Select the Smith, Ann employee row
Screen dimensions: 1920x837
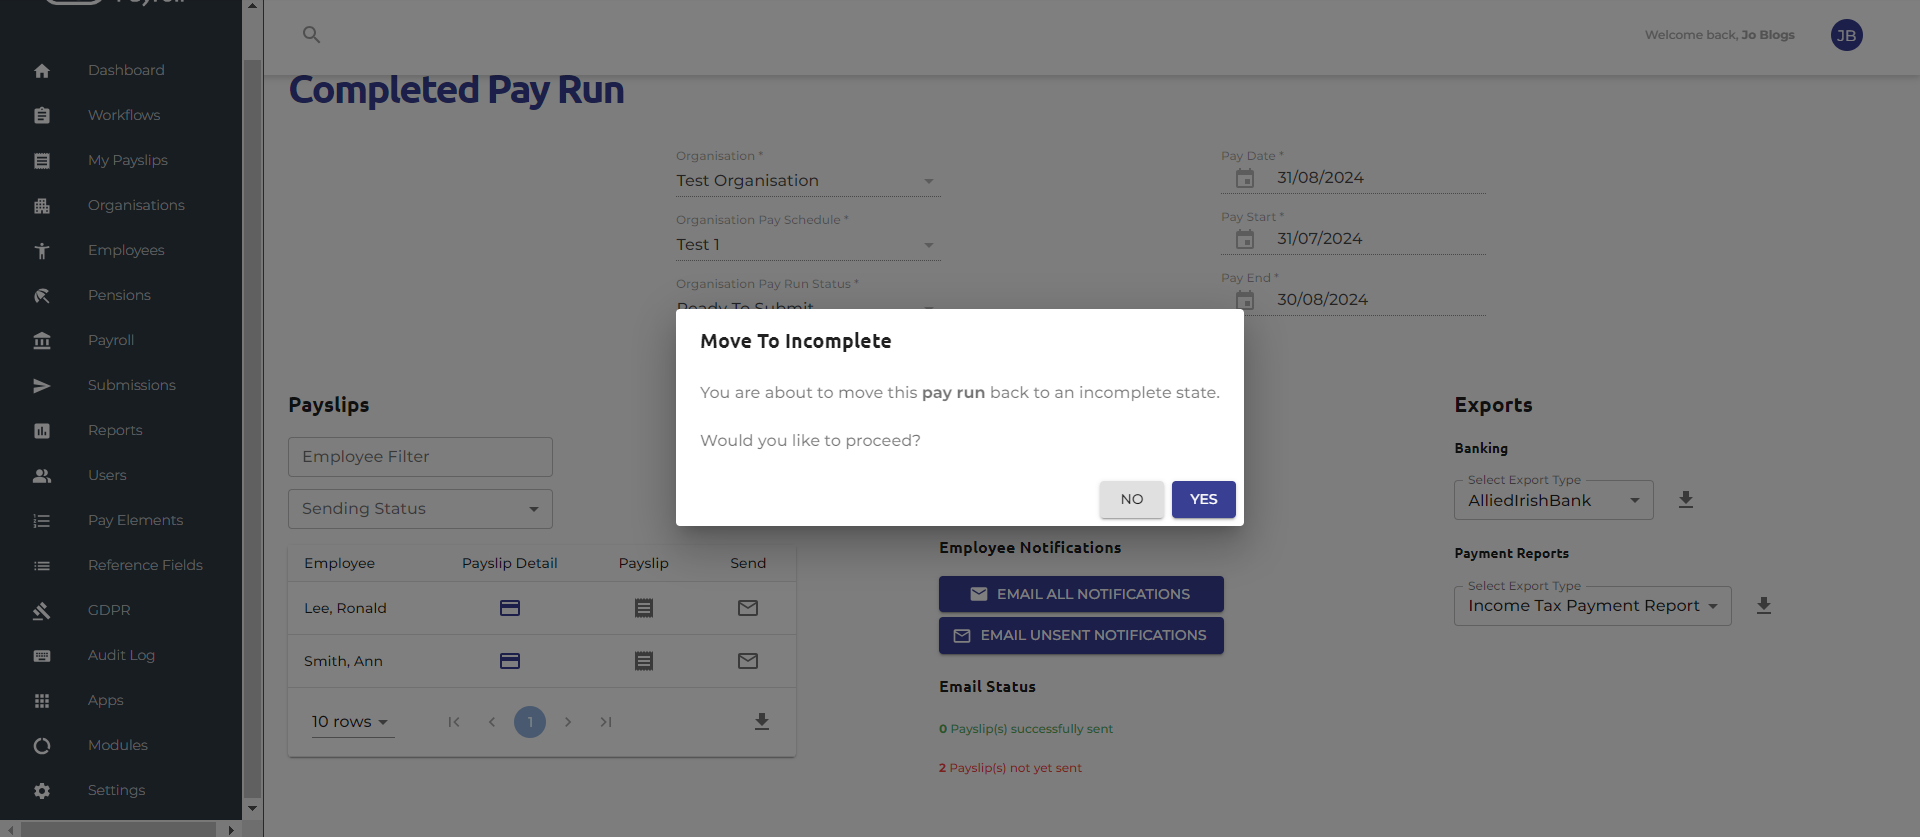pos(542,661)
